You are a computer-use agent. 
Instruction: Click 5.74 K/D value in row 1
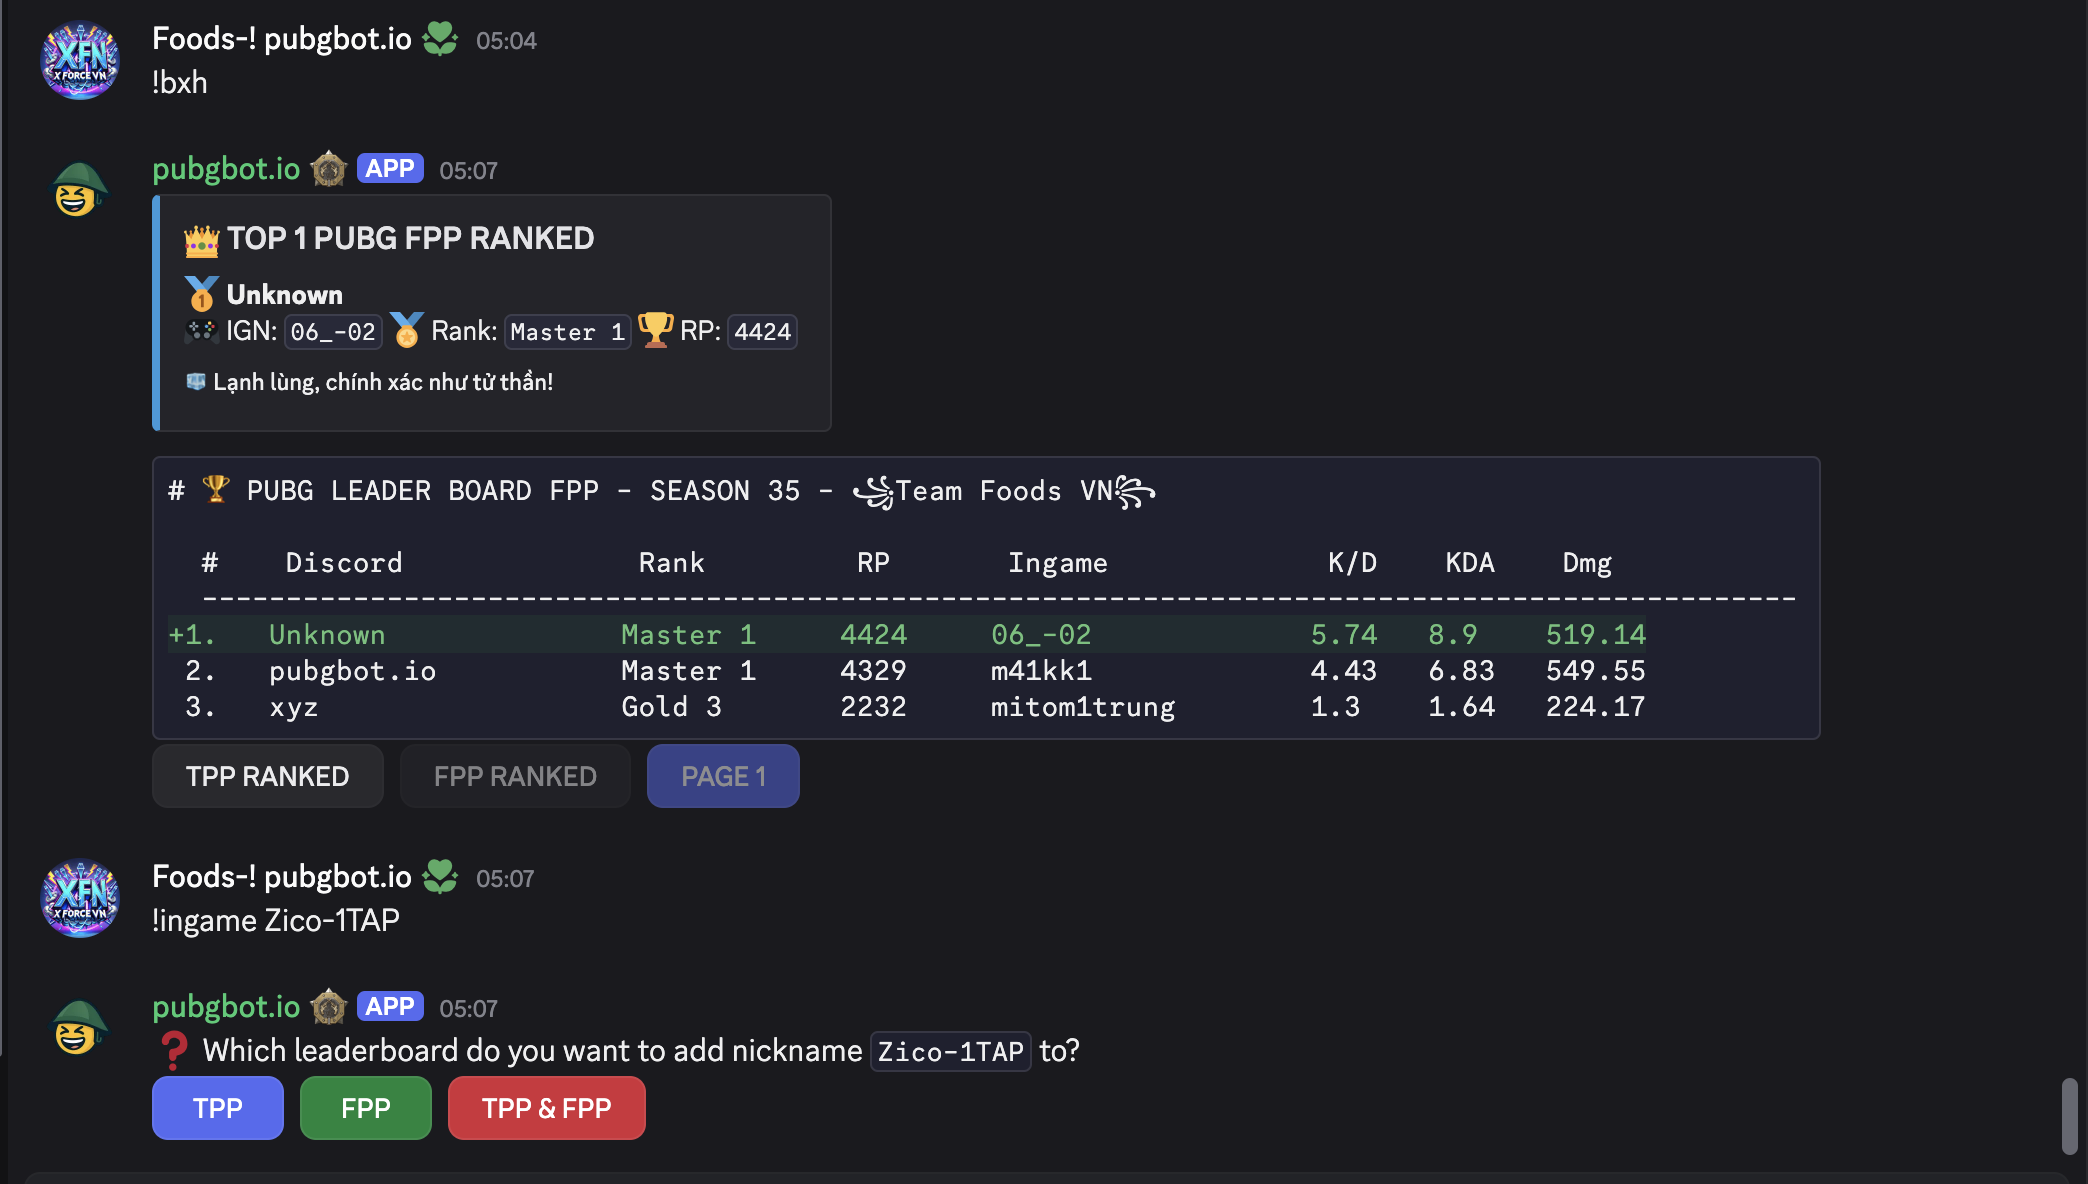pos(1344,635)
